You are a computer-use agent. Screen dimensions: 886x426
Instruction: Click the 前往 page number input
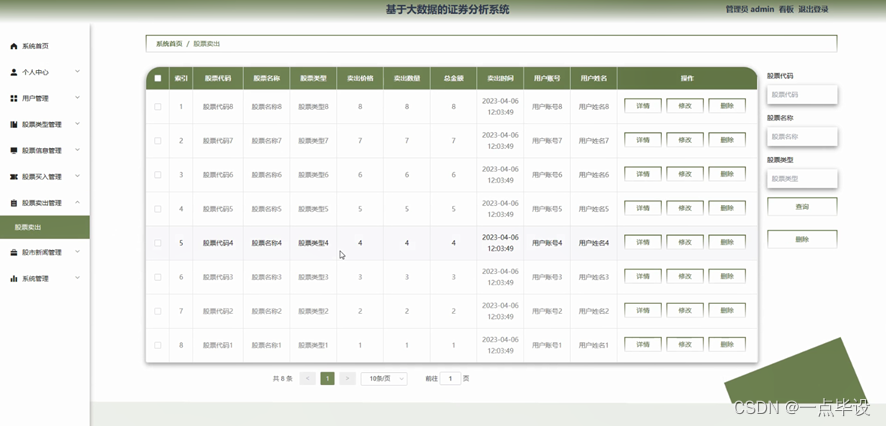(450, 379)
